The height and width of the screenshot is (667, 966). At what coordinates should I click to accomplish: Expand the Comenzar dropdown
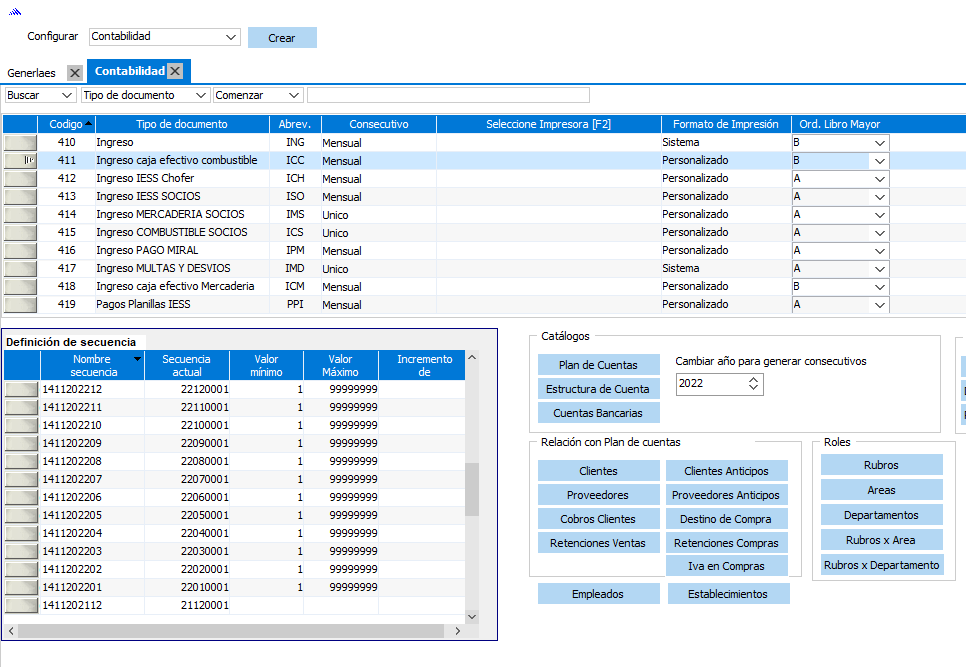tap(293, 95)
